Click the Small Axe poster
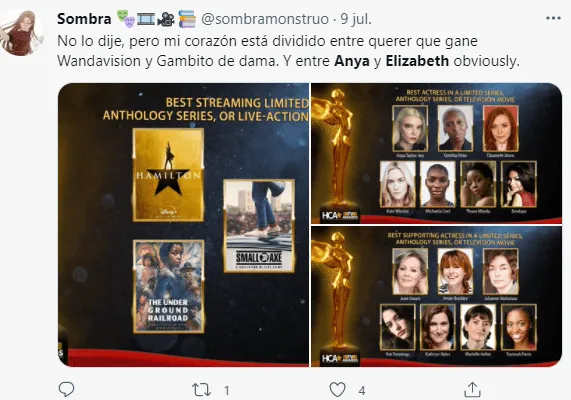Viewport: 571px width, 400px height. point(259,226)
